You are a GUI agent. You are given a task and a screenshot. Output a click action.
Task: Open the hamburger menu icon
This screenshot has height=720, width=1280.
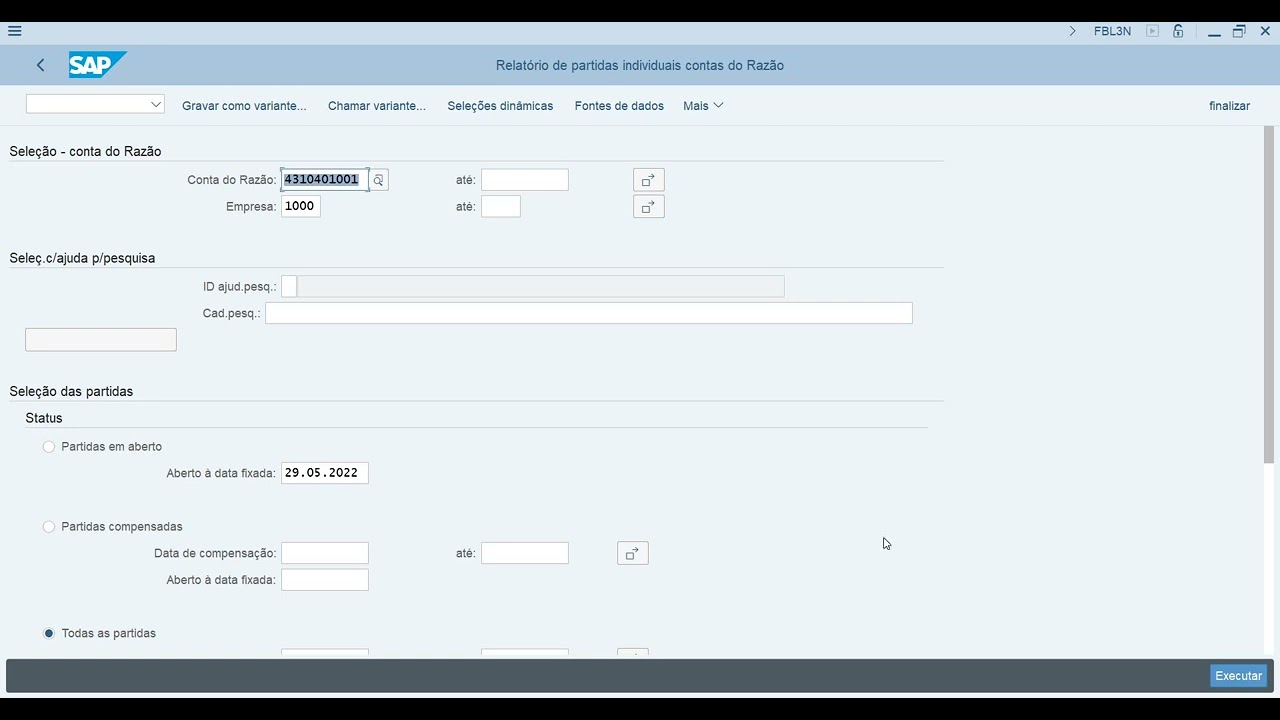click(x=14, y=31)
